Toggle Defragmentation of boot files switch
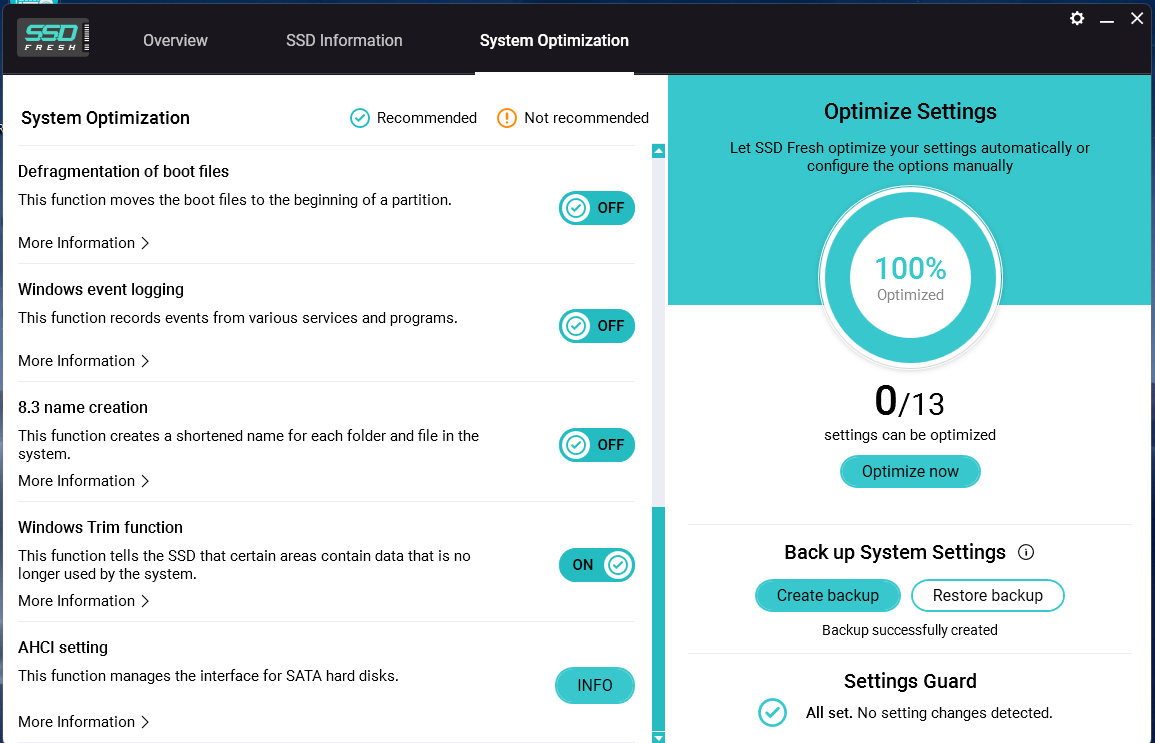1155x743 pixels. [597, 208]
